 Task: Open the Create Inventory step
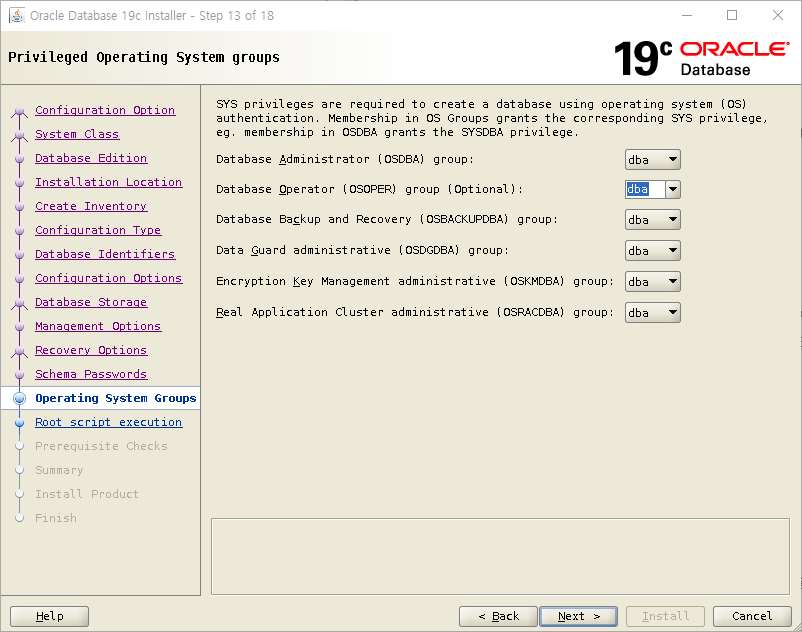pos(91,206)
